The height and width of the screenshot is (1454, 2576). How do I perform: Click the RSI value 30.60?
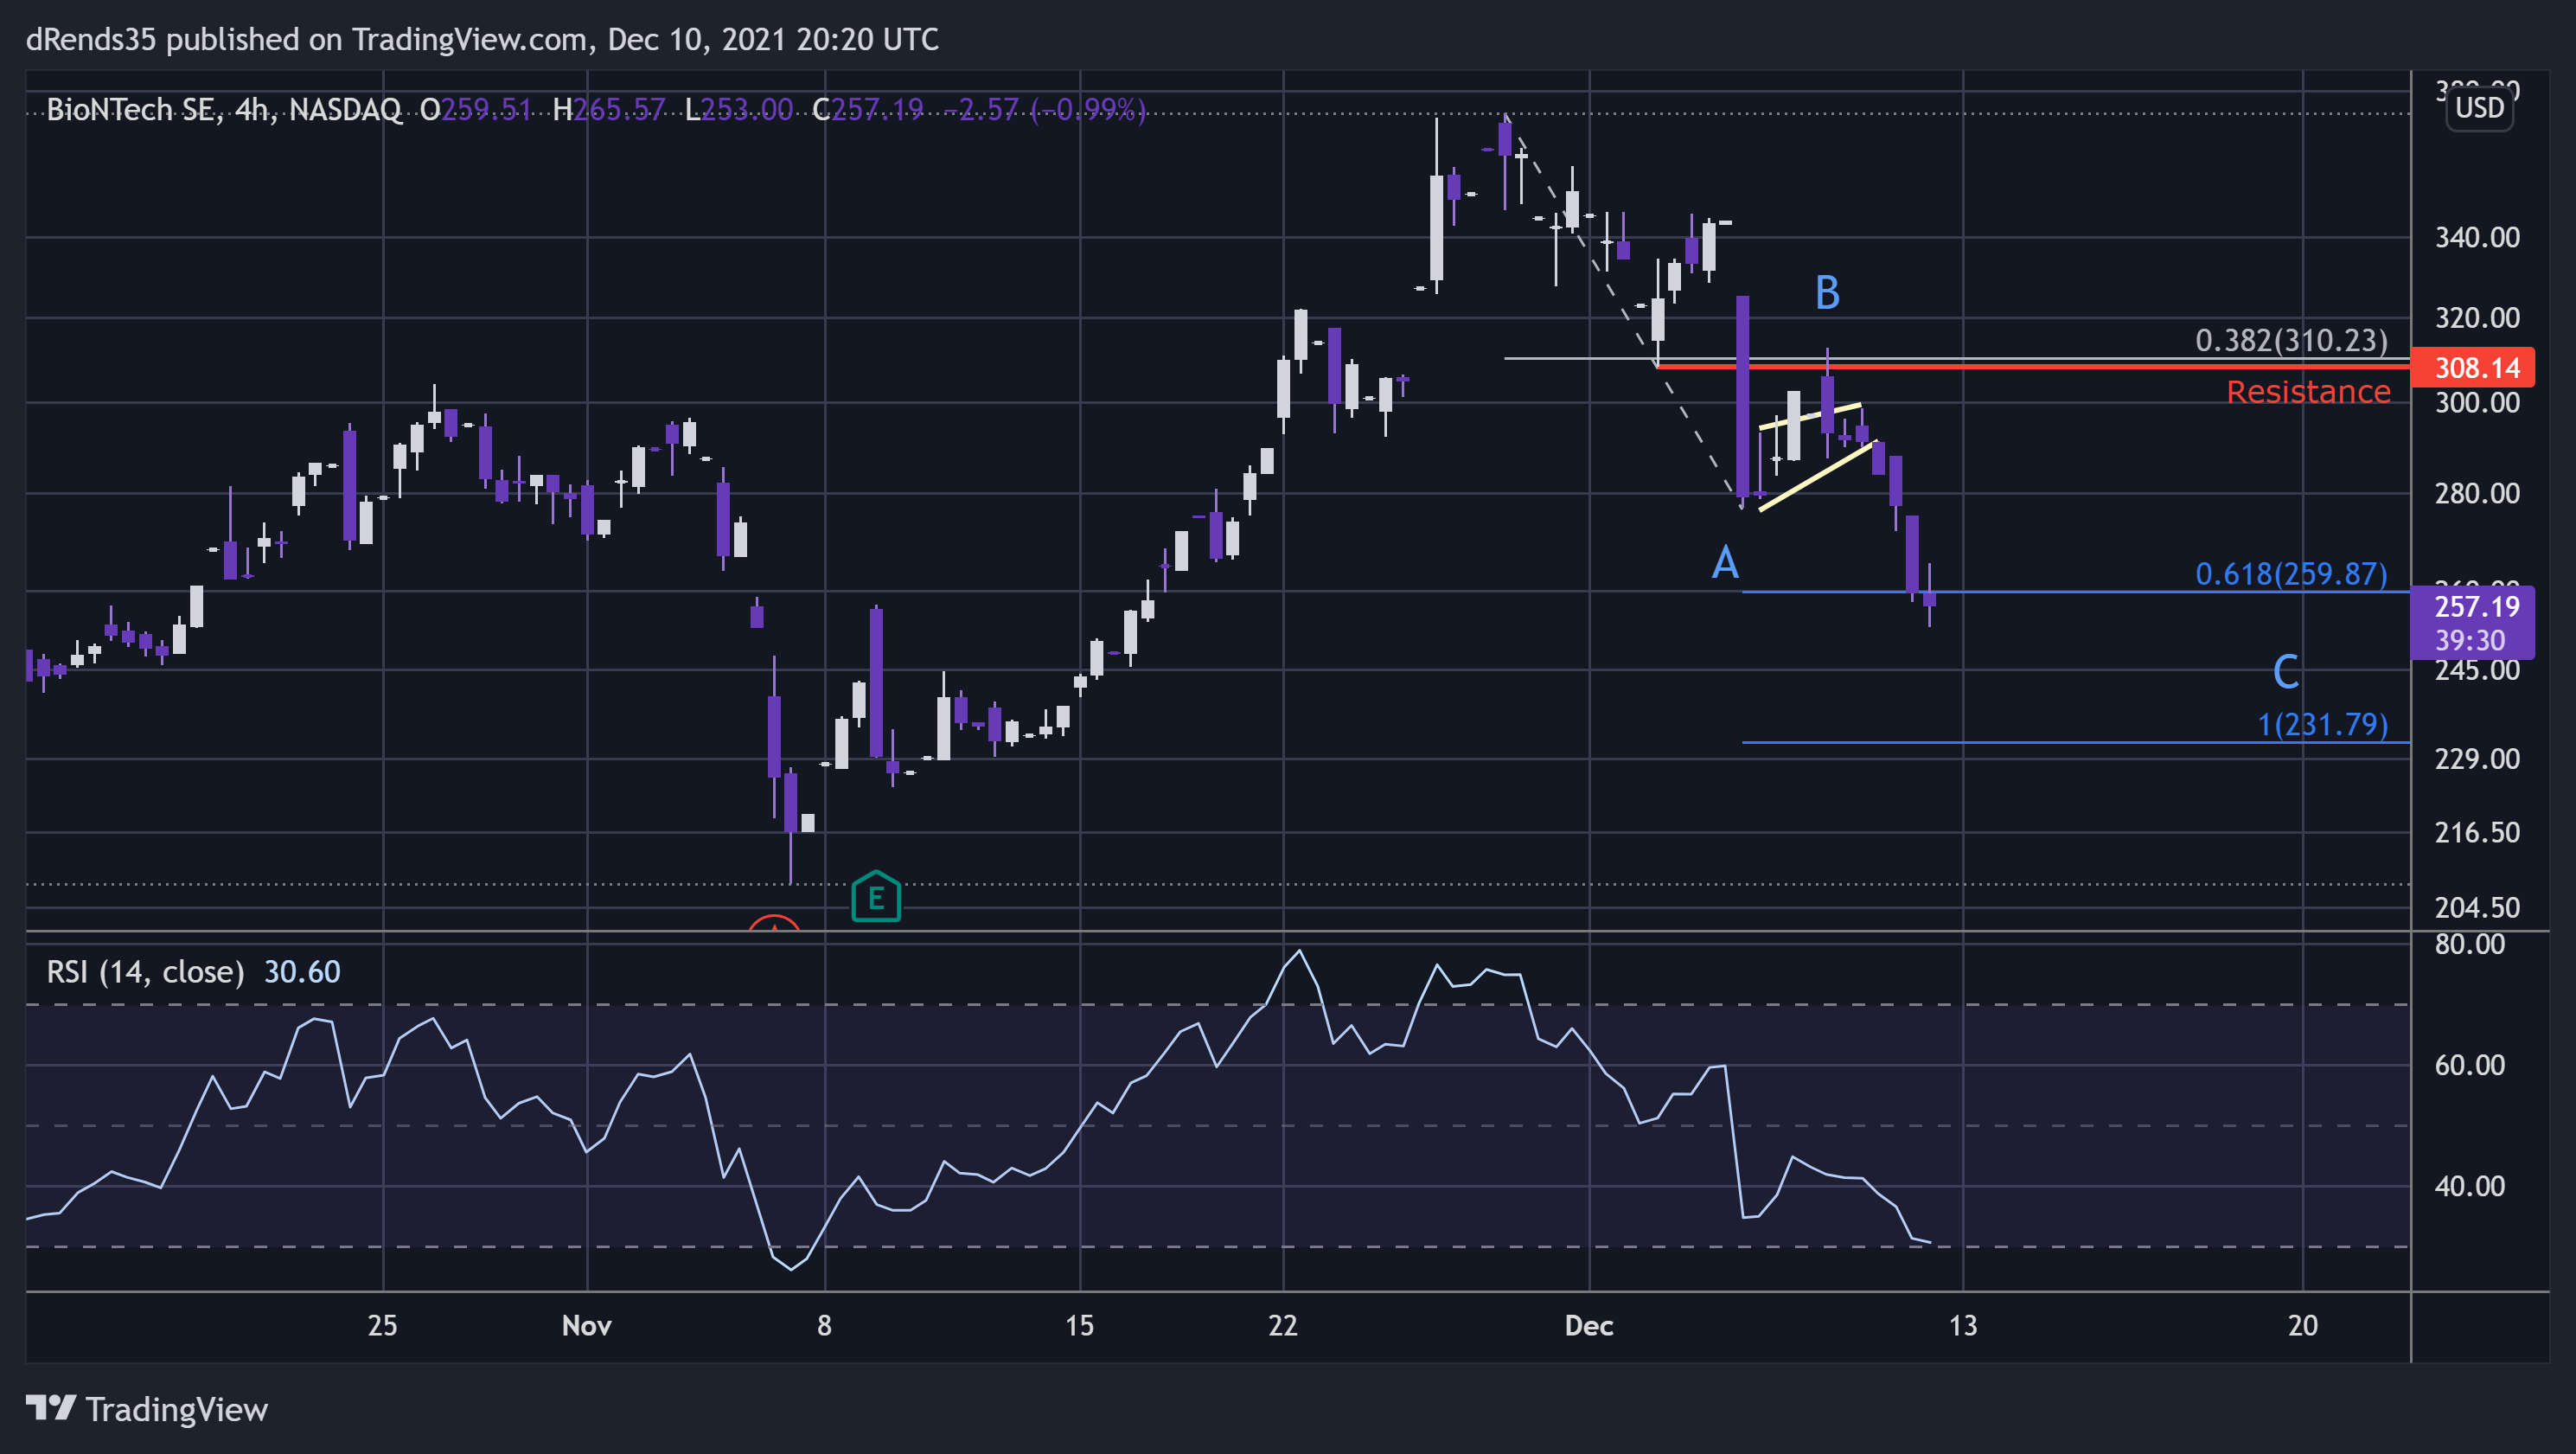302,972
